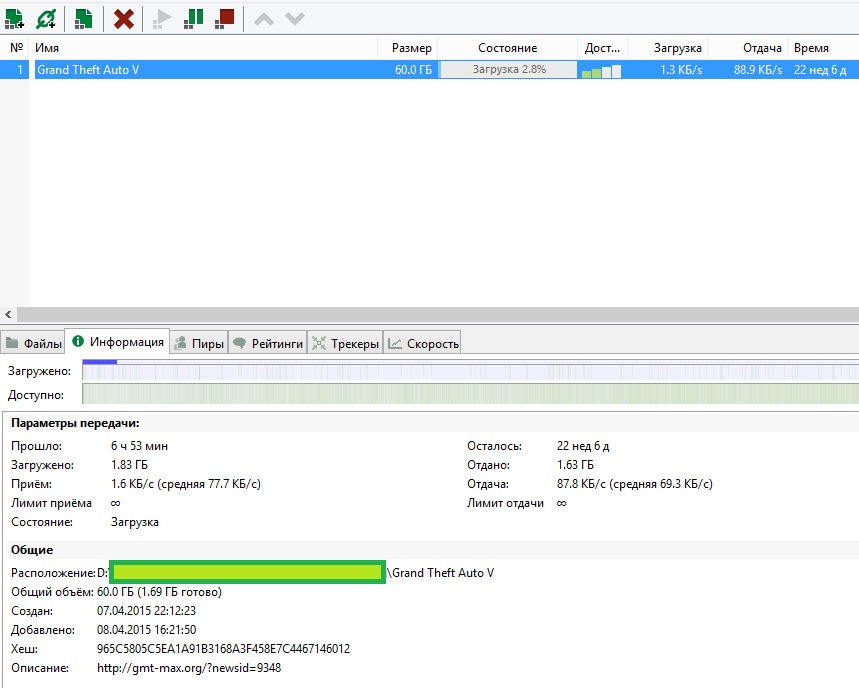Click the Добавлено date 08.04.2015 16:21:50
Image resolution: width=859 pixels, height=688 pixels.
point(146,630)
